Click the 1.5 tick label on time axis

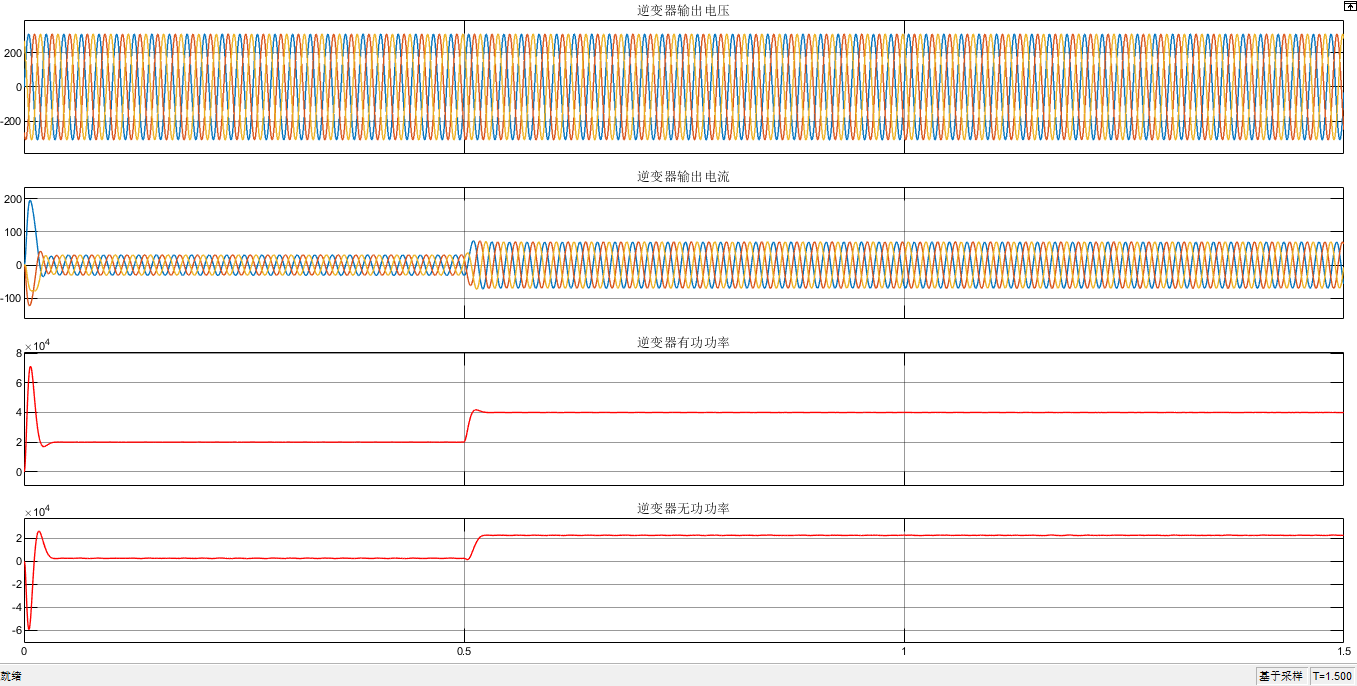point(1340,651)
